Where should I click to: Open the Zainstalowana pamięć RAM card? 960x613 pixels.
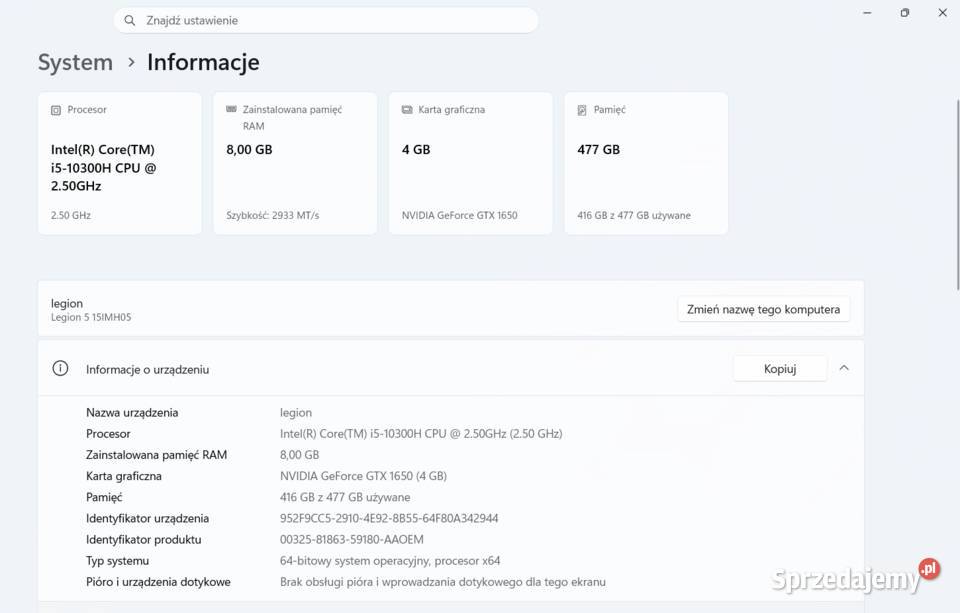coord(295,163)
